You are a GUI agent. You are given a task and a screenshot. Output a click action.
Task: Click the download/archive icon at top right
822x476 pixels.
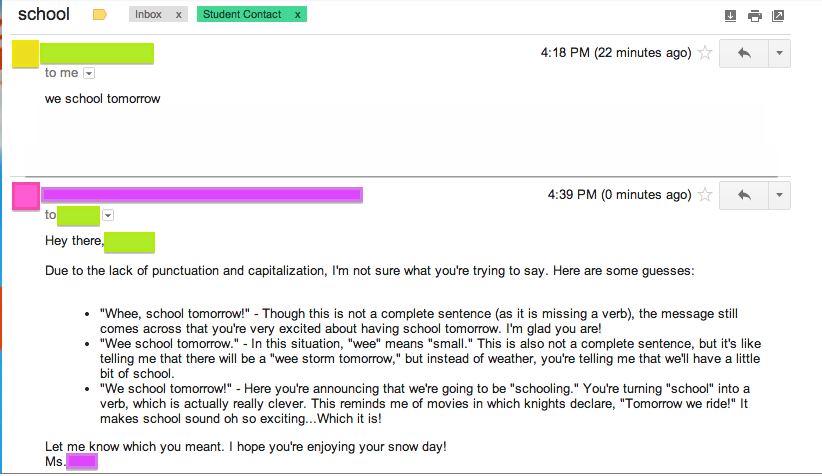[730, 16]
